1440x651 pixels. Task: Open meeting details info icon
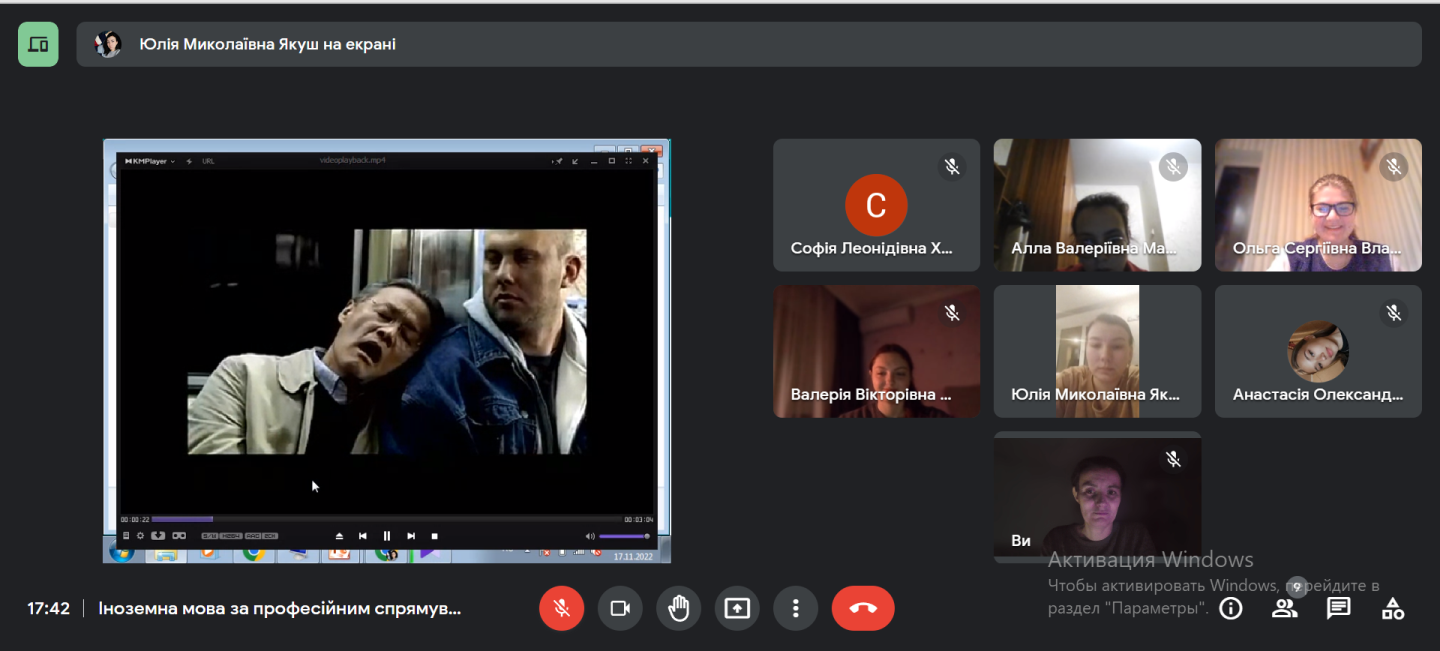click(1231, 608)
